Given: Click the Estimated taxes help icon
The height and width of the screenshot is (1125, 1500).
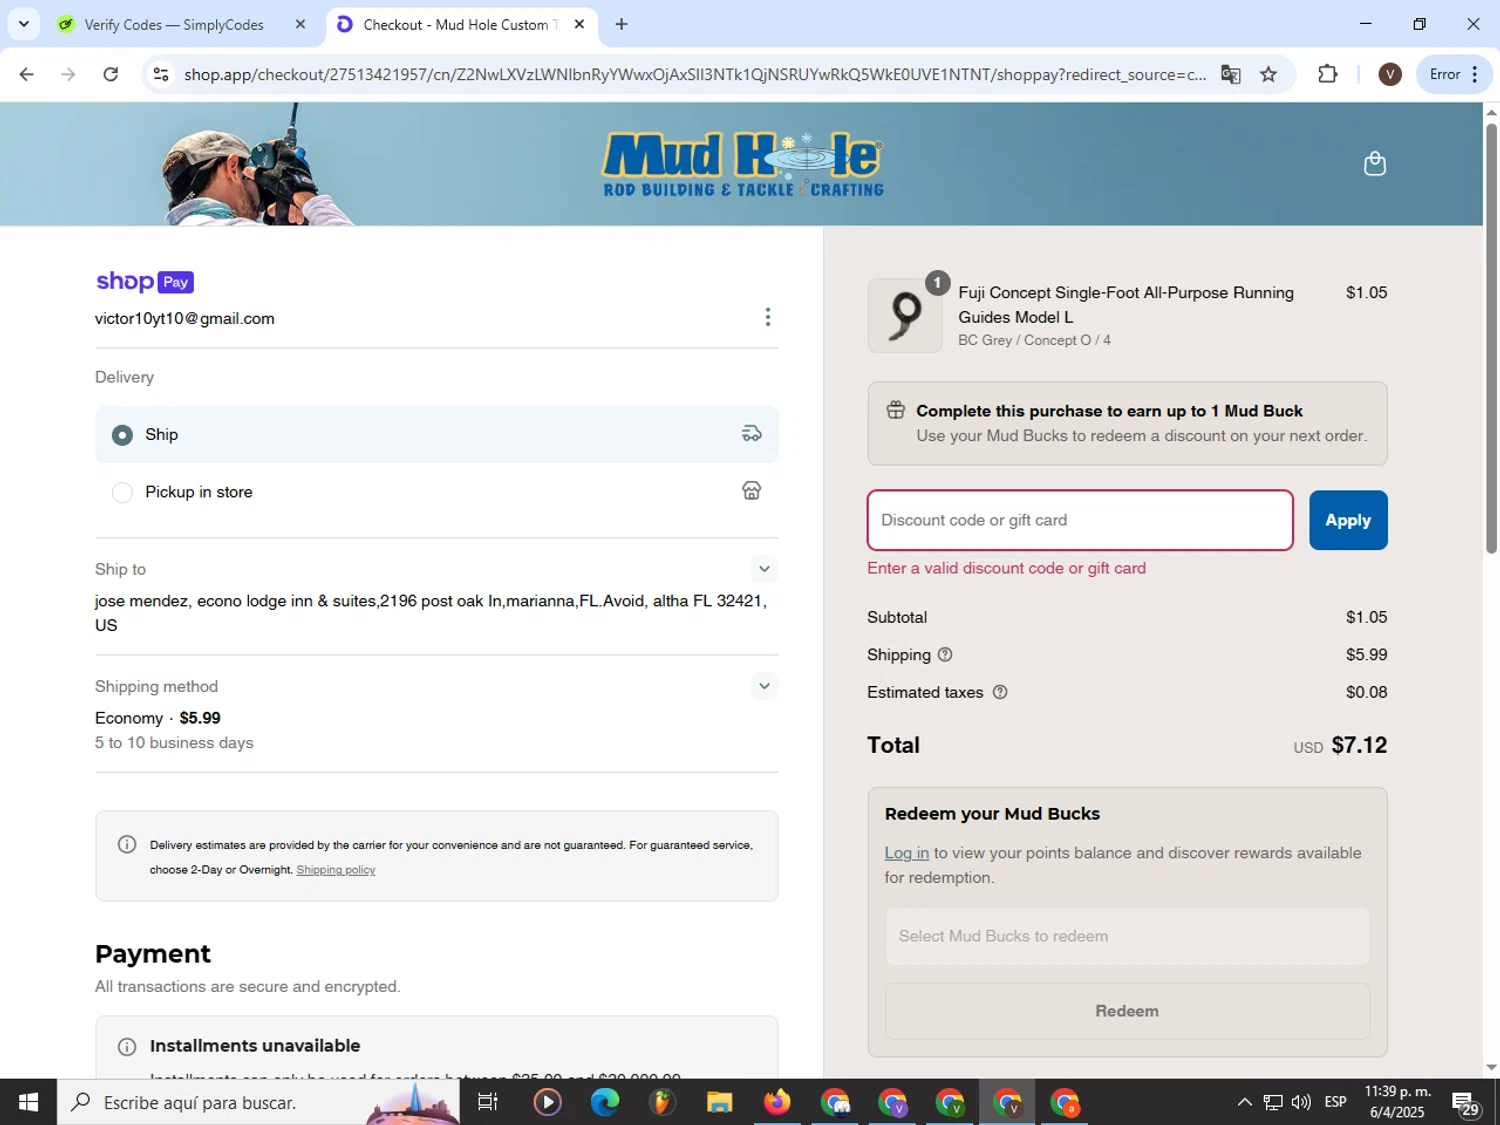Looking at the screenshot, I should [x=999, y=692].
